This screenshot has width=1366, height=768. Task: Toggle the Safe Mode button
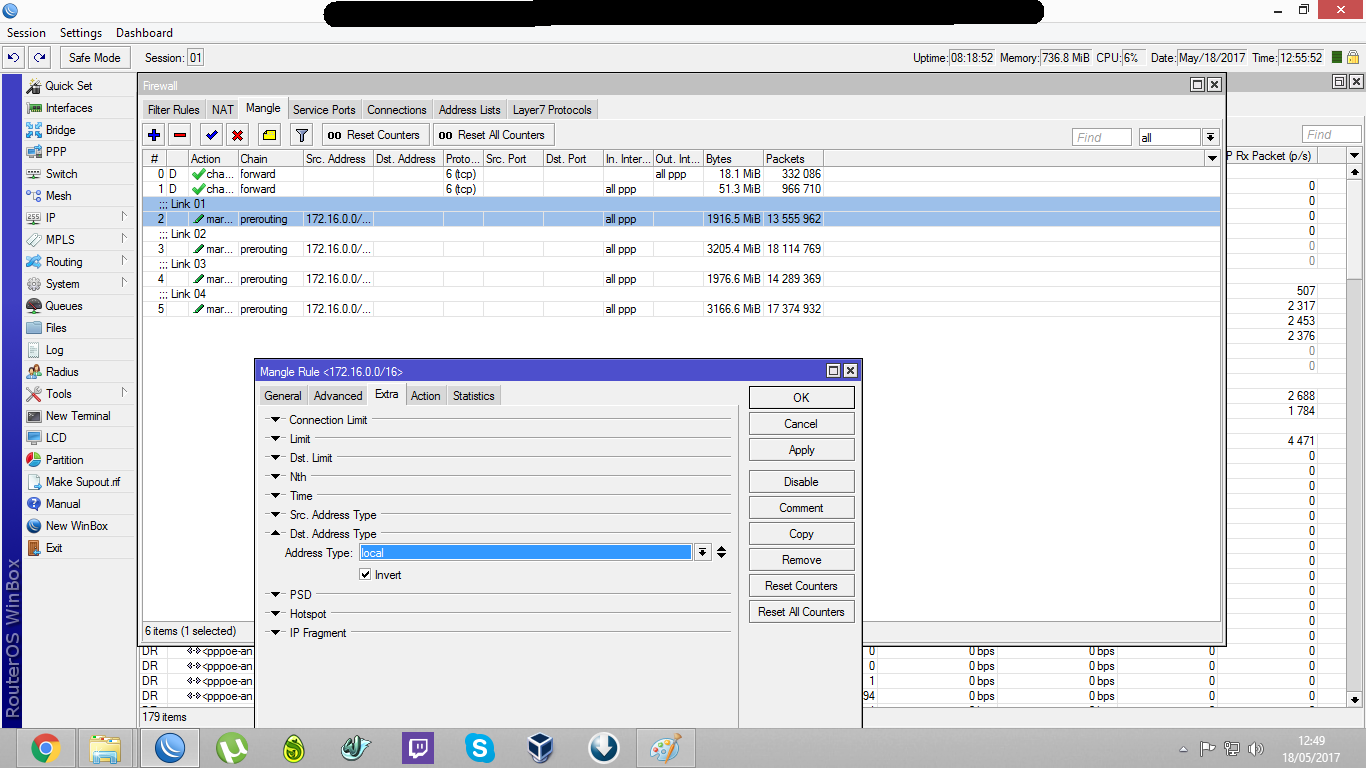(x=95, y=58)
